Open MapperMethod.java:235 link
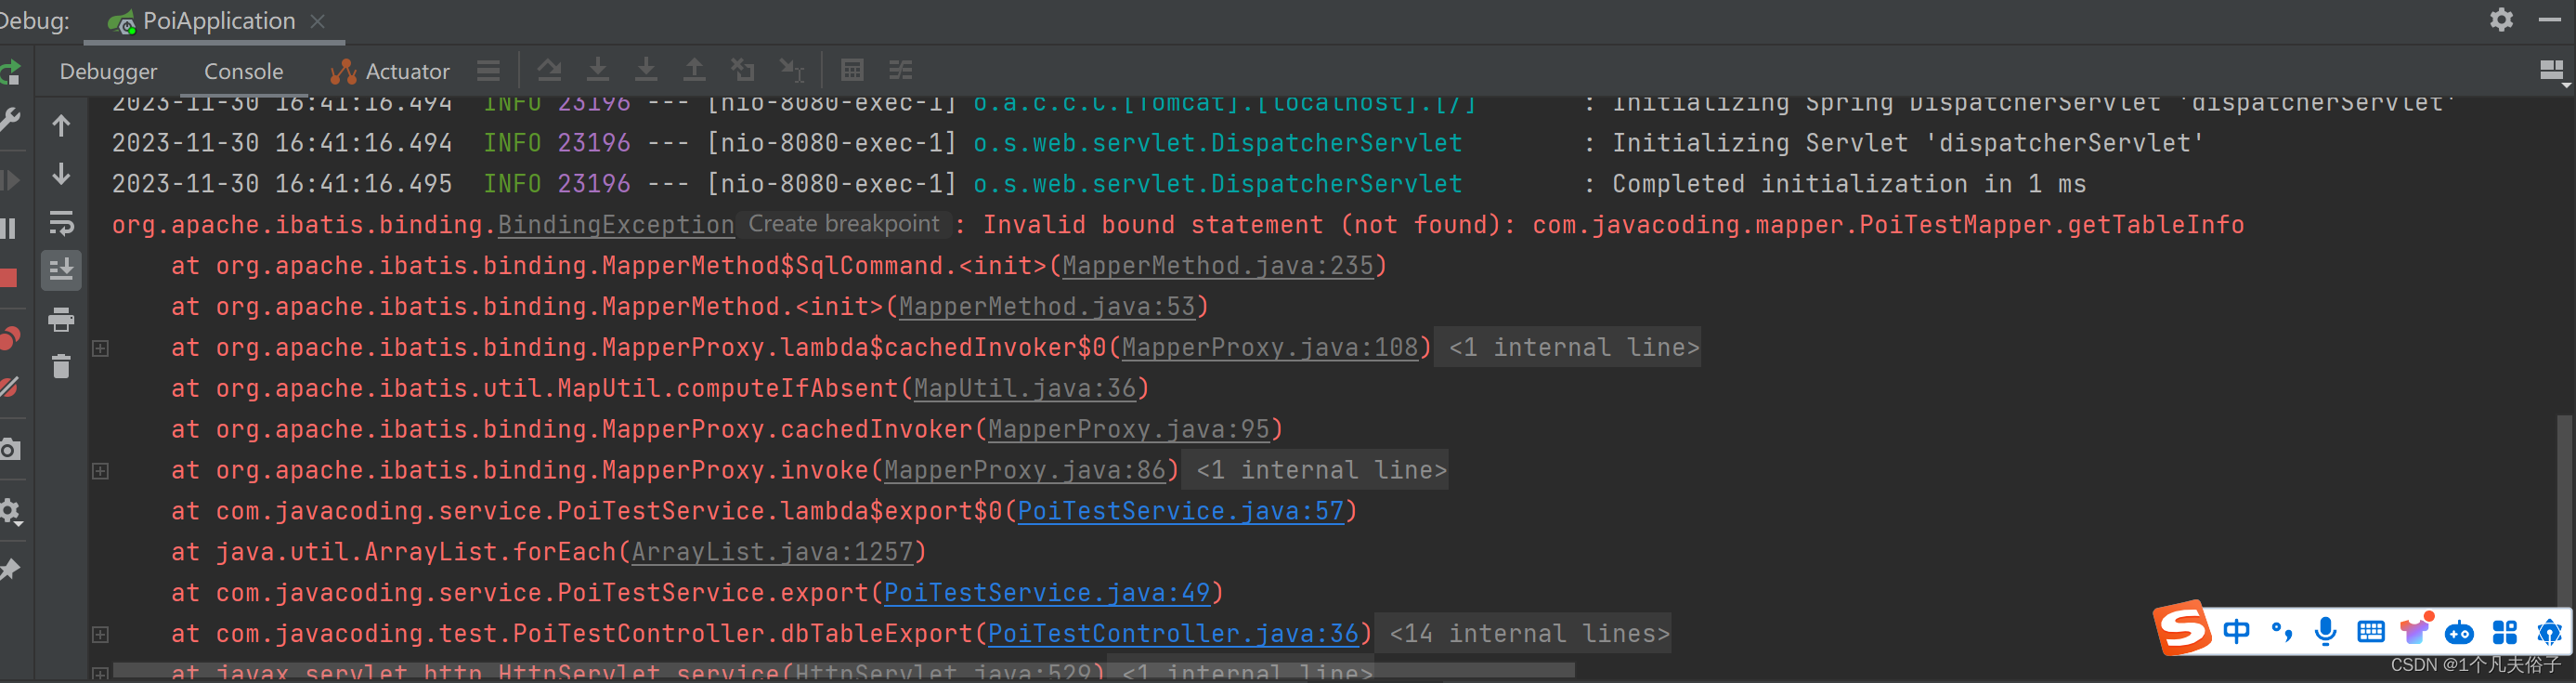The height and width of the screenshot is (683, 2576). 1217,266
